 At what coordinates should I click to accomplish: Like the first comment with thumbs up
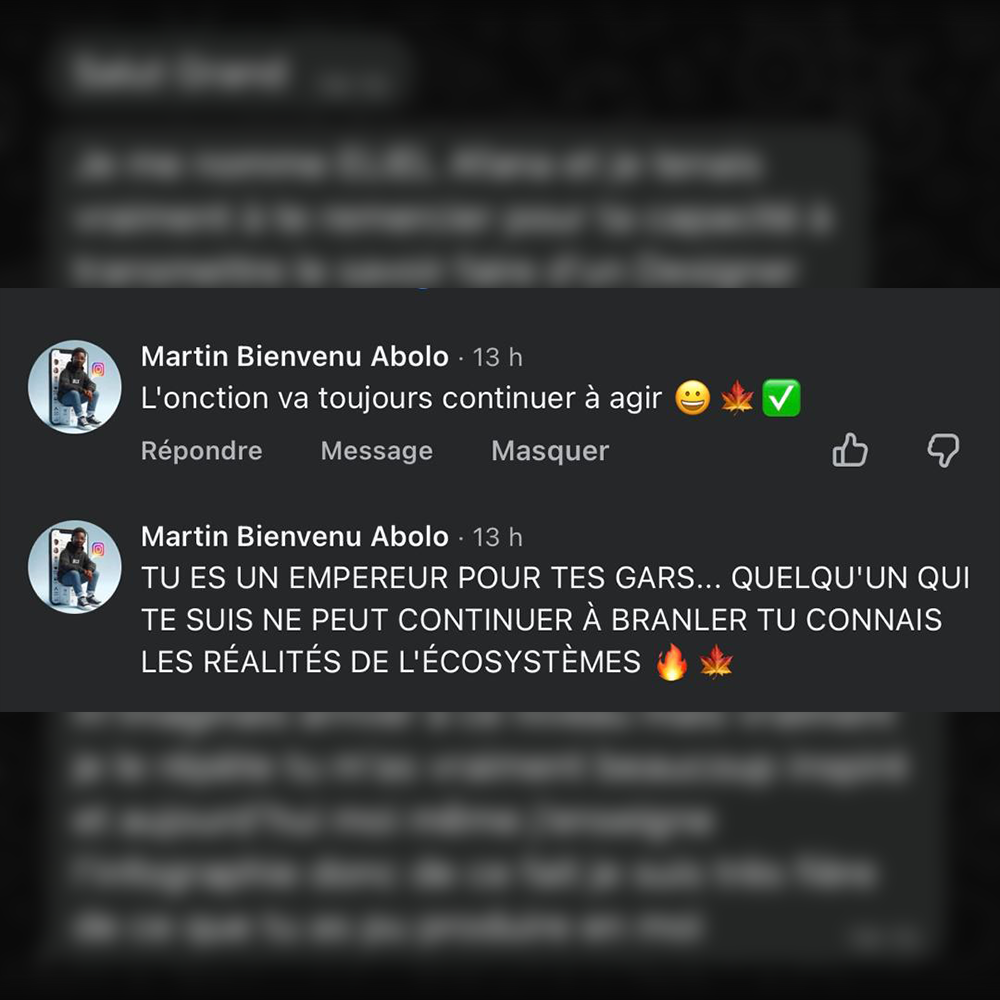(849, 450)
